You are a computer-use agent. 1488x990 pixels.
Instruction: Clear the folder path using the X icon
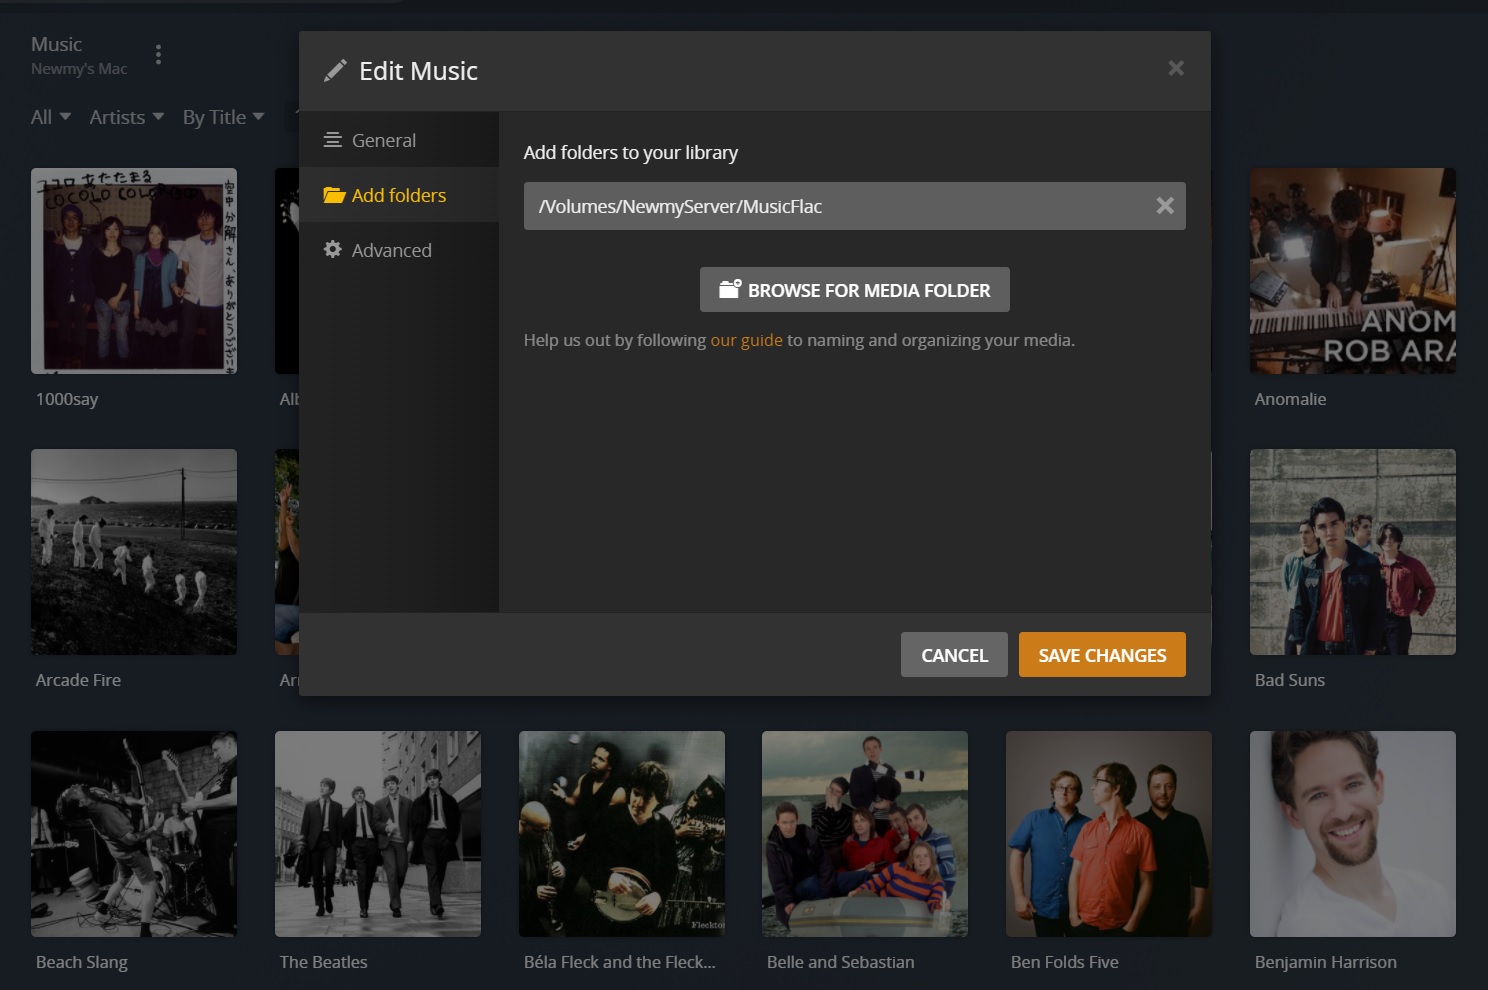[1164, 205]
